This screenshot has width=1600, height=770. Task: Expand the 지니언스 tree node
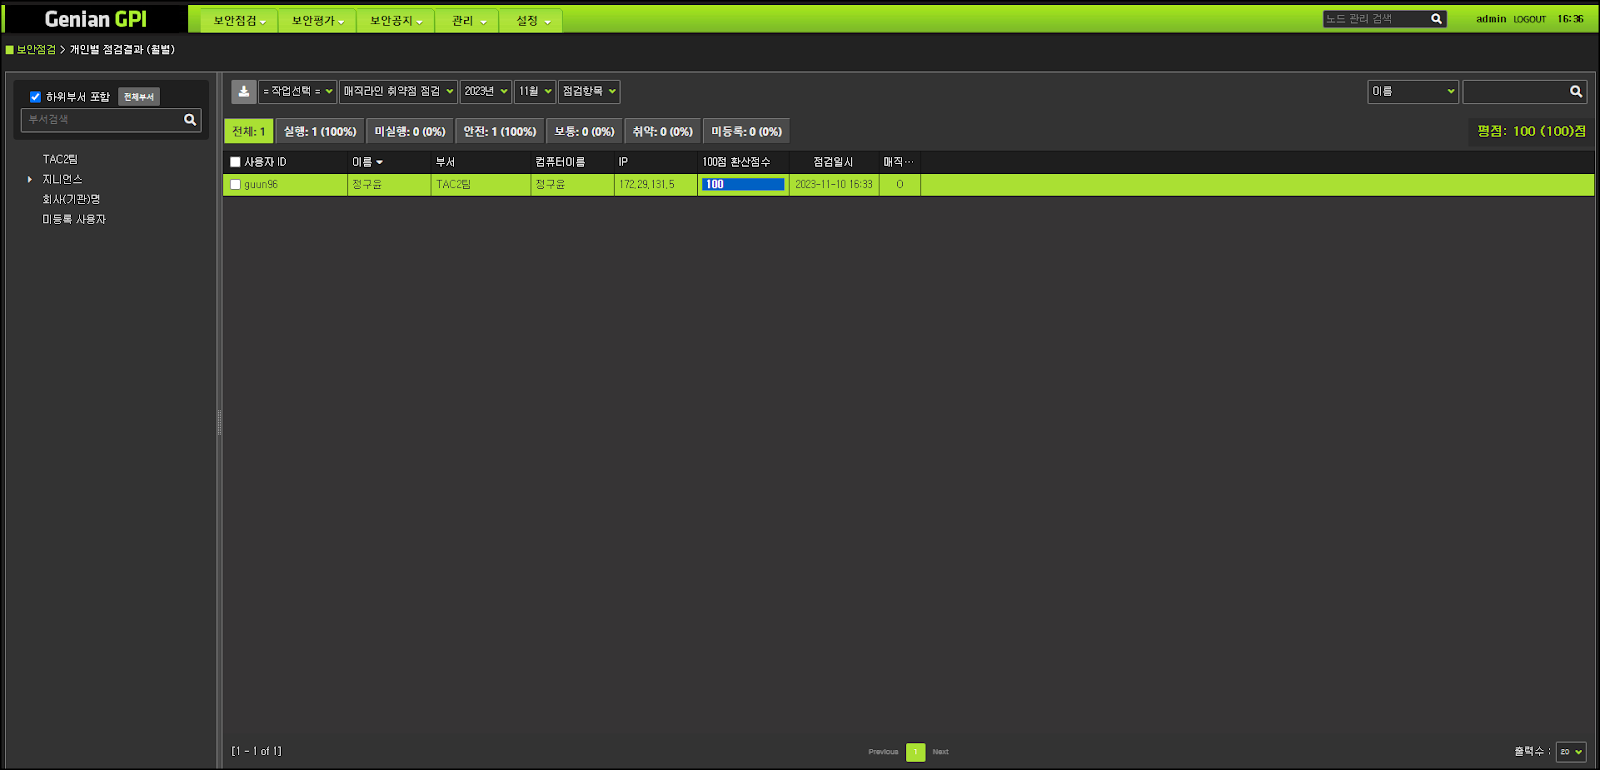[30, 180]
